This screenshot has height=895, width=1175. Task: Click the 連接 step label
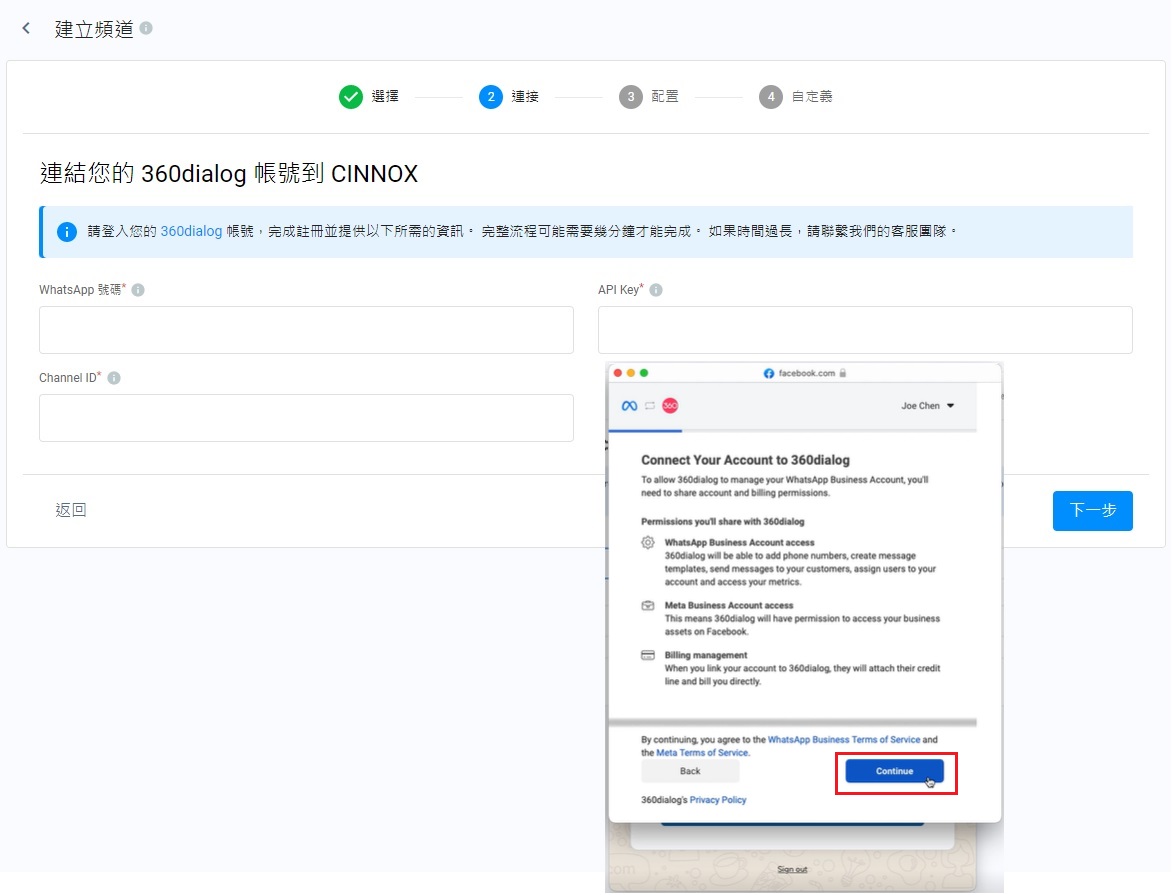pos(525,97)
